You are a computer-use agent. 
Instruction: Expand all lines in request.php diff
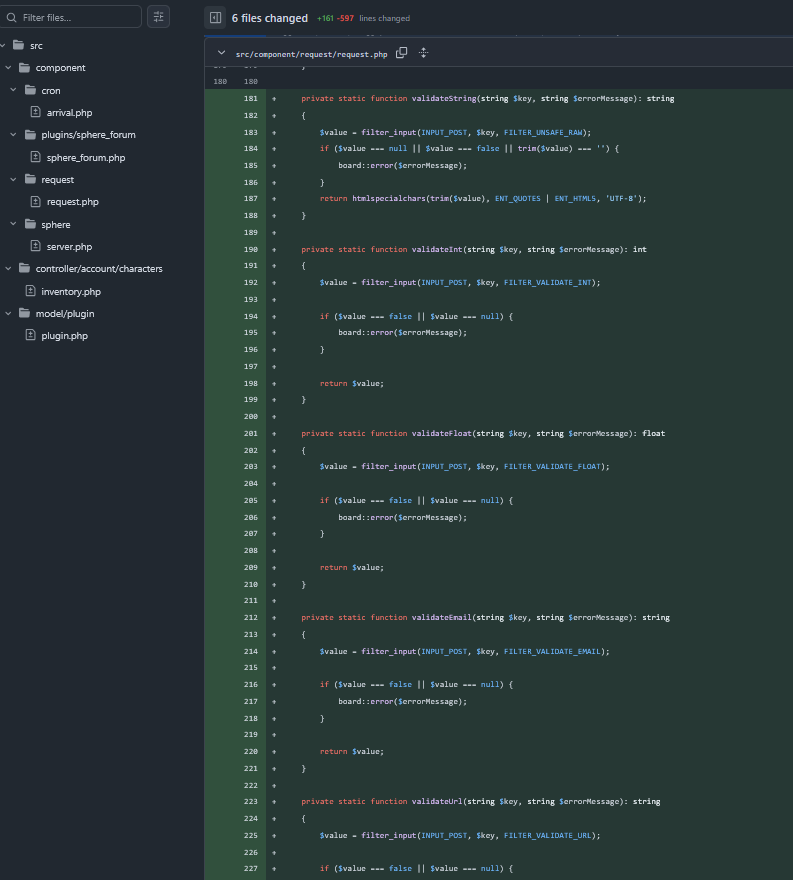424,53
